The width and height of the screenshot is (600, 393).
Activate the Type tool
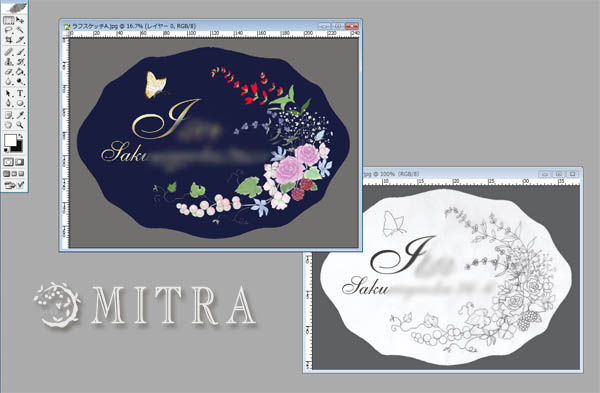tap(20, 93)
